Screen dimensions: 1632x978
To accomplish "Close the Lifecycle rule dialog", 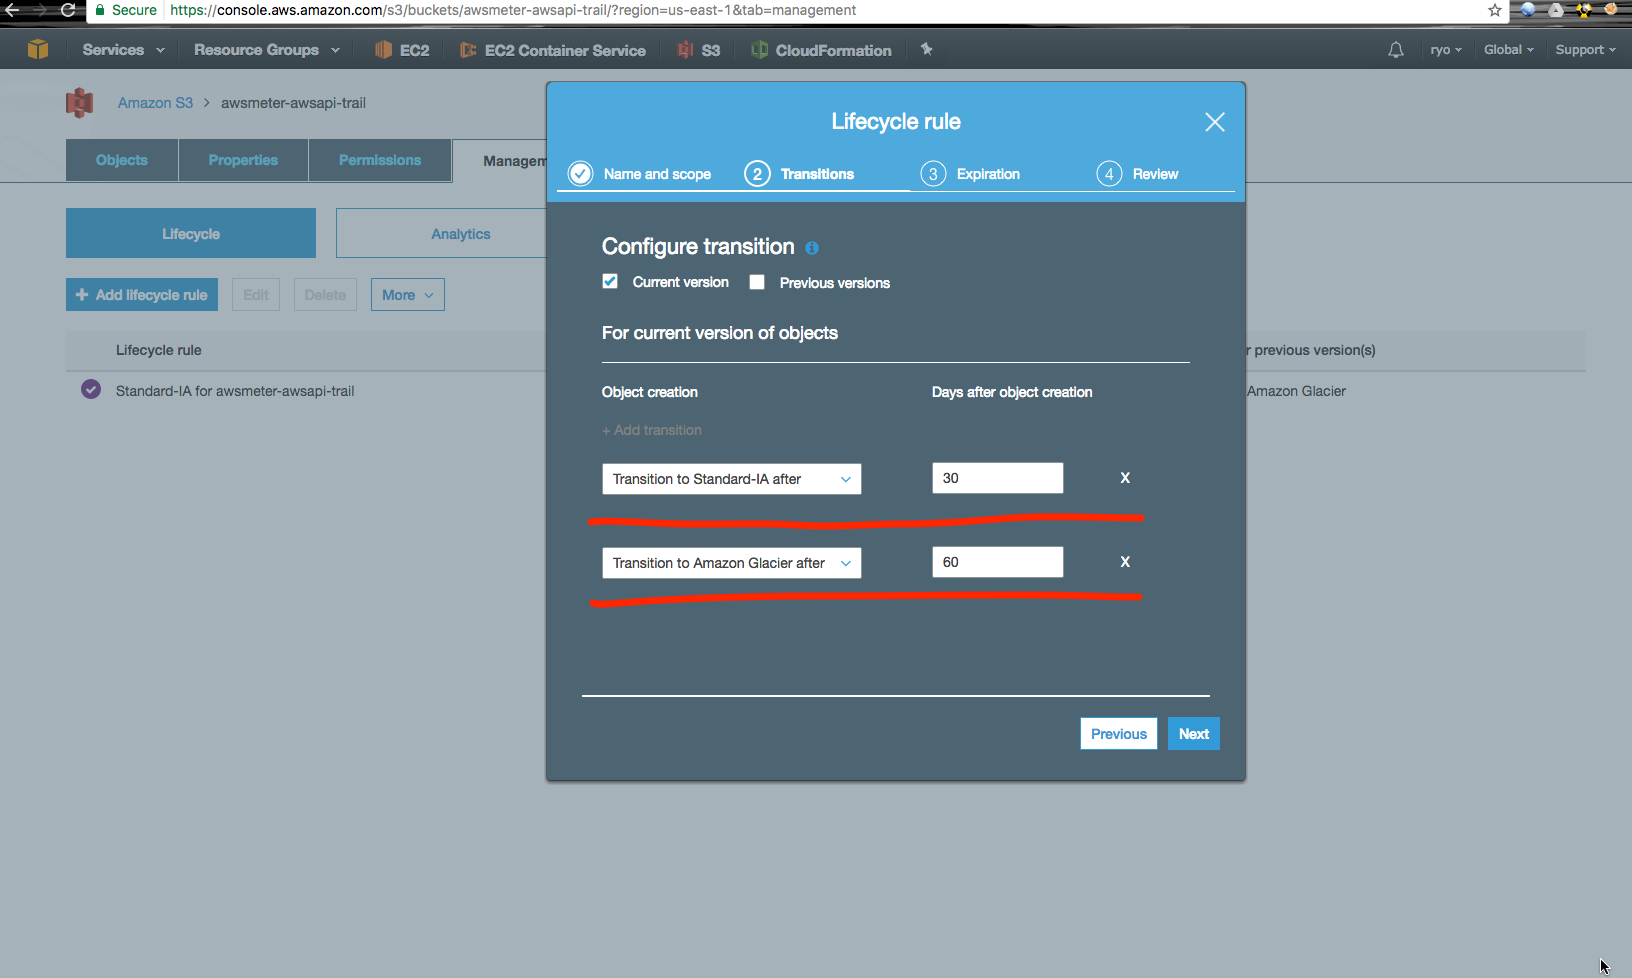I will [1215, 122].
